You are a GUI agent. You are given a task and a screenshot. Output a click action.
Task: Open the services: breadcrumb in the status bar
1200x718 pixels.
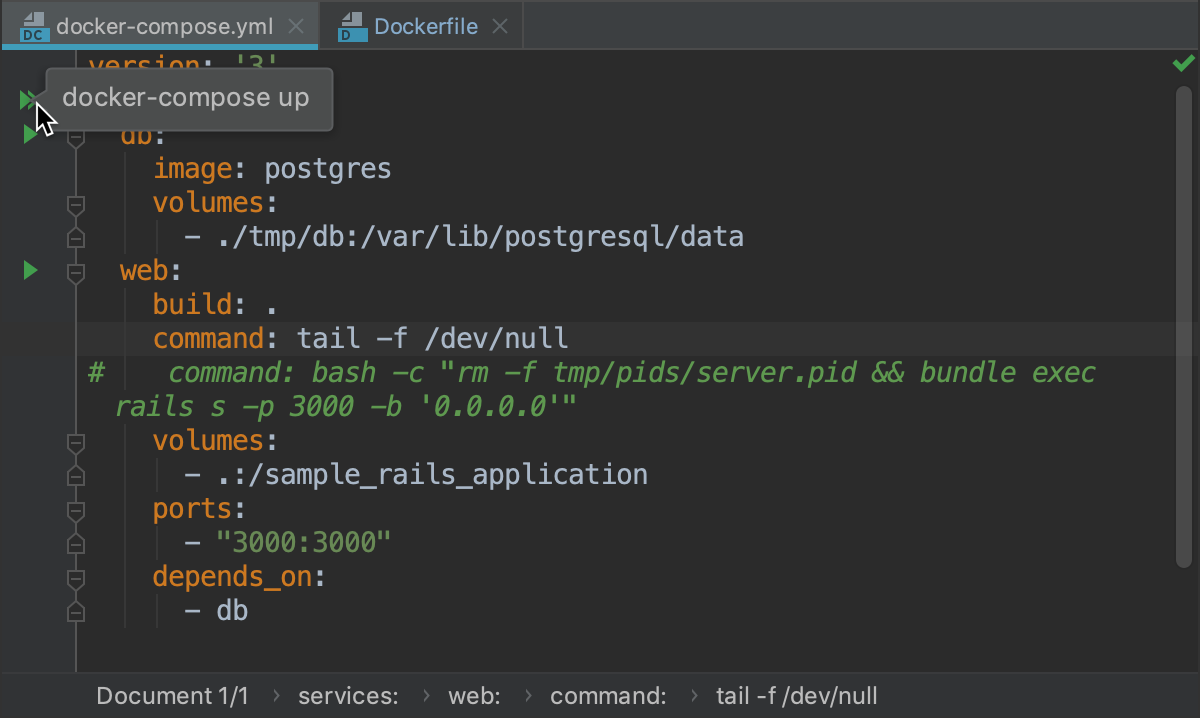tap(347, 695)
